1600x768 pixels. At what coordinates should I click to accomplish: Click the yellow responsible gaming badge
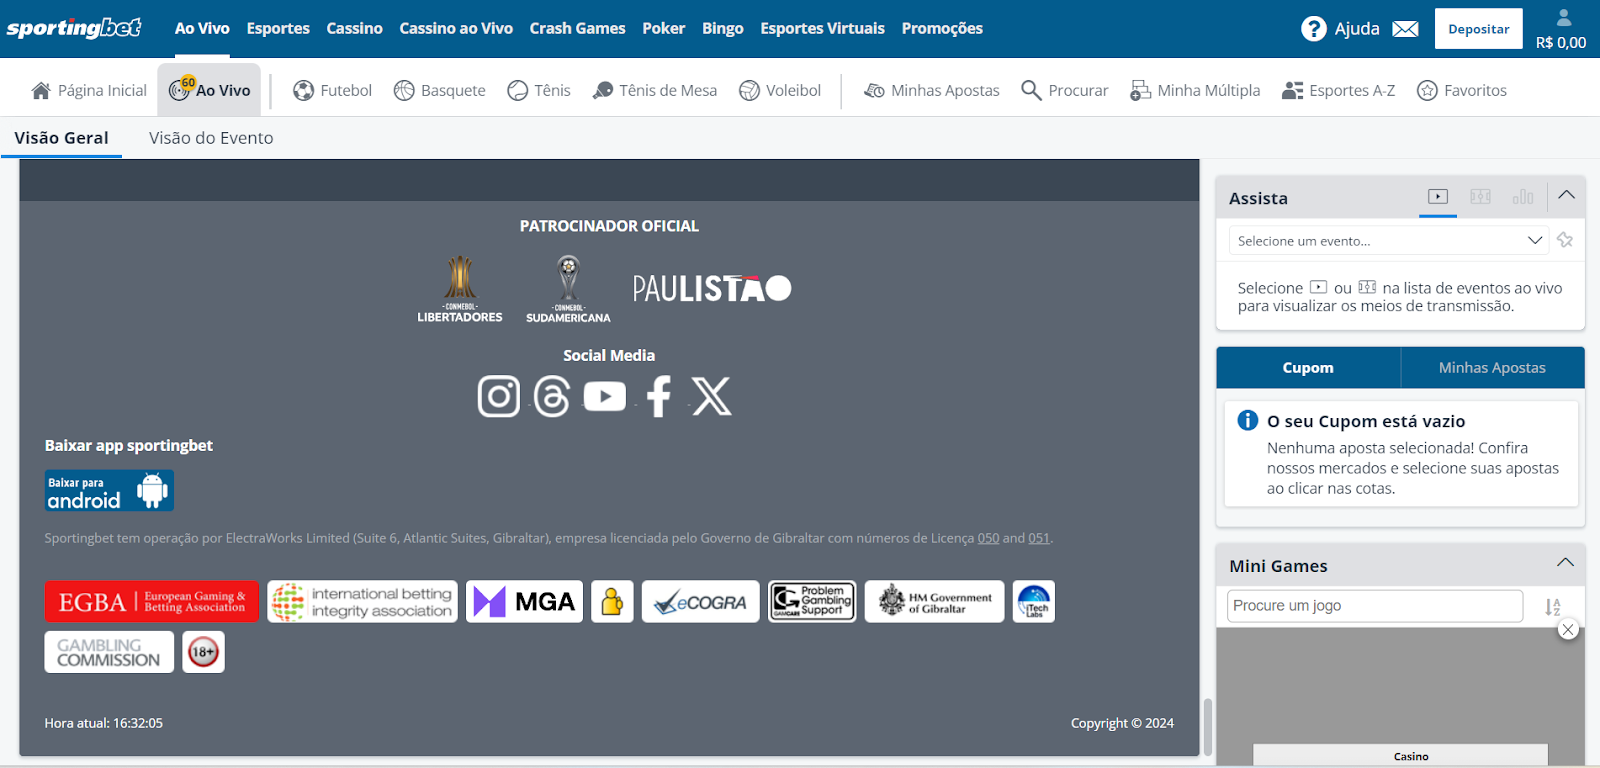pyautogui.click(x=612, y=602)
